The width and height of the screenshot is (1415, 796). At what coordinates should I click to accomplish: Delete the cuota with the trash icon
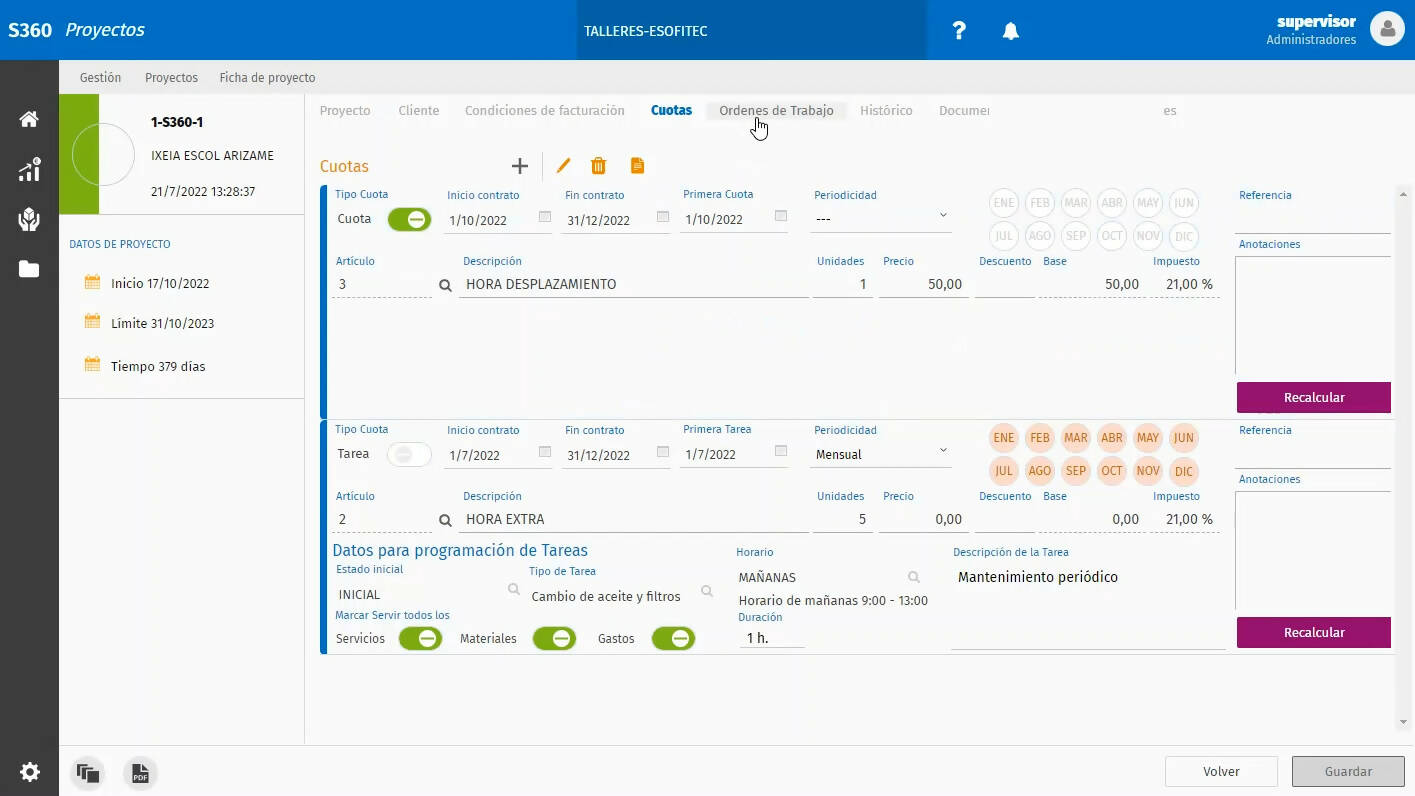(598, 166)
